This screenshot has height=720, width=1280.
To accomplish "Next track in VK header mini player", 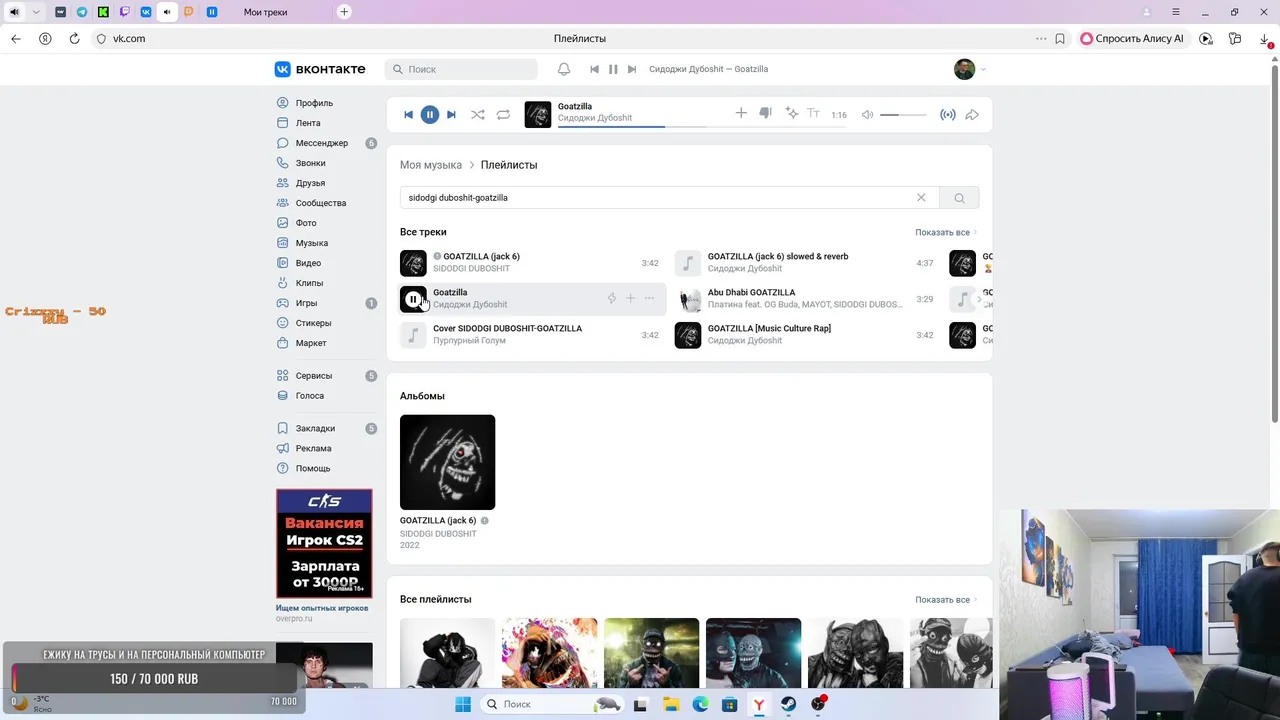I will [632, 69].
